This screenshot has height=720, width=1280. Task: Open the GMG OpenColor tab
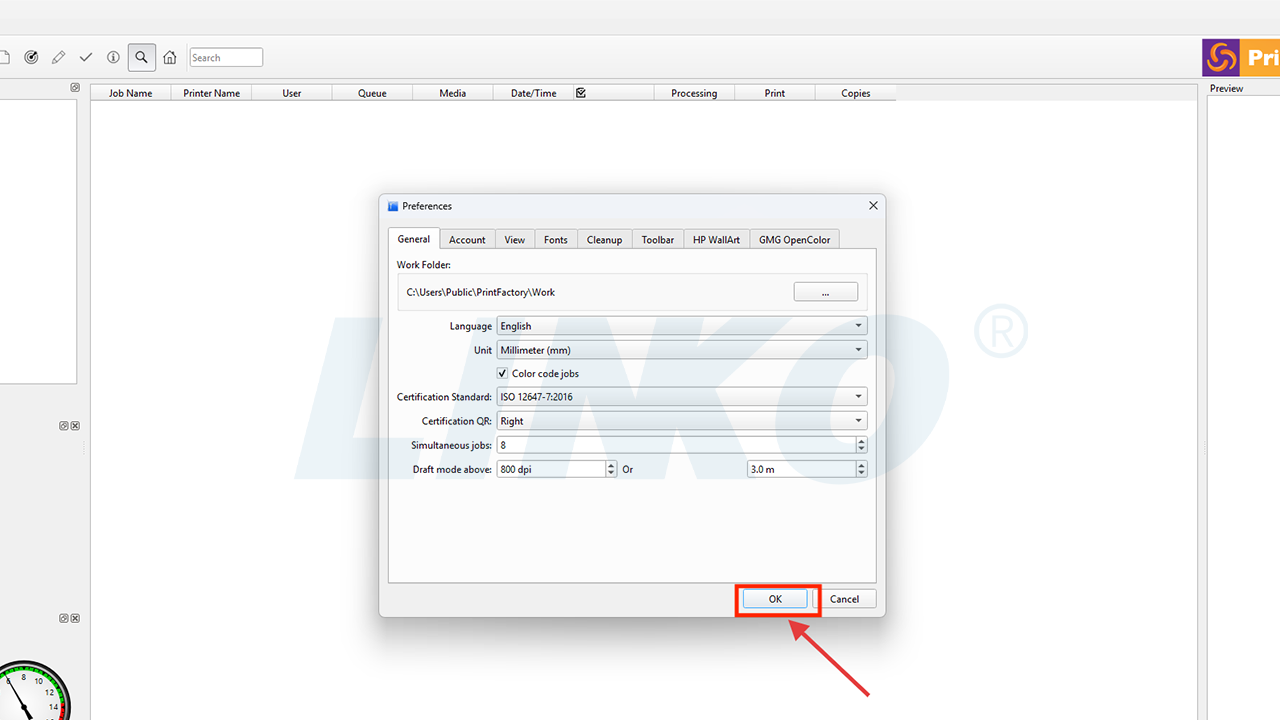pyautogui.click(x=794, y=240)
